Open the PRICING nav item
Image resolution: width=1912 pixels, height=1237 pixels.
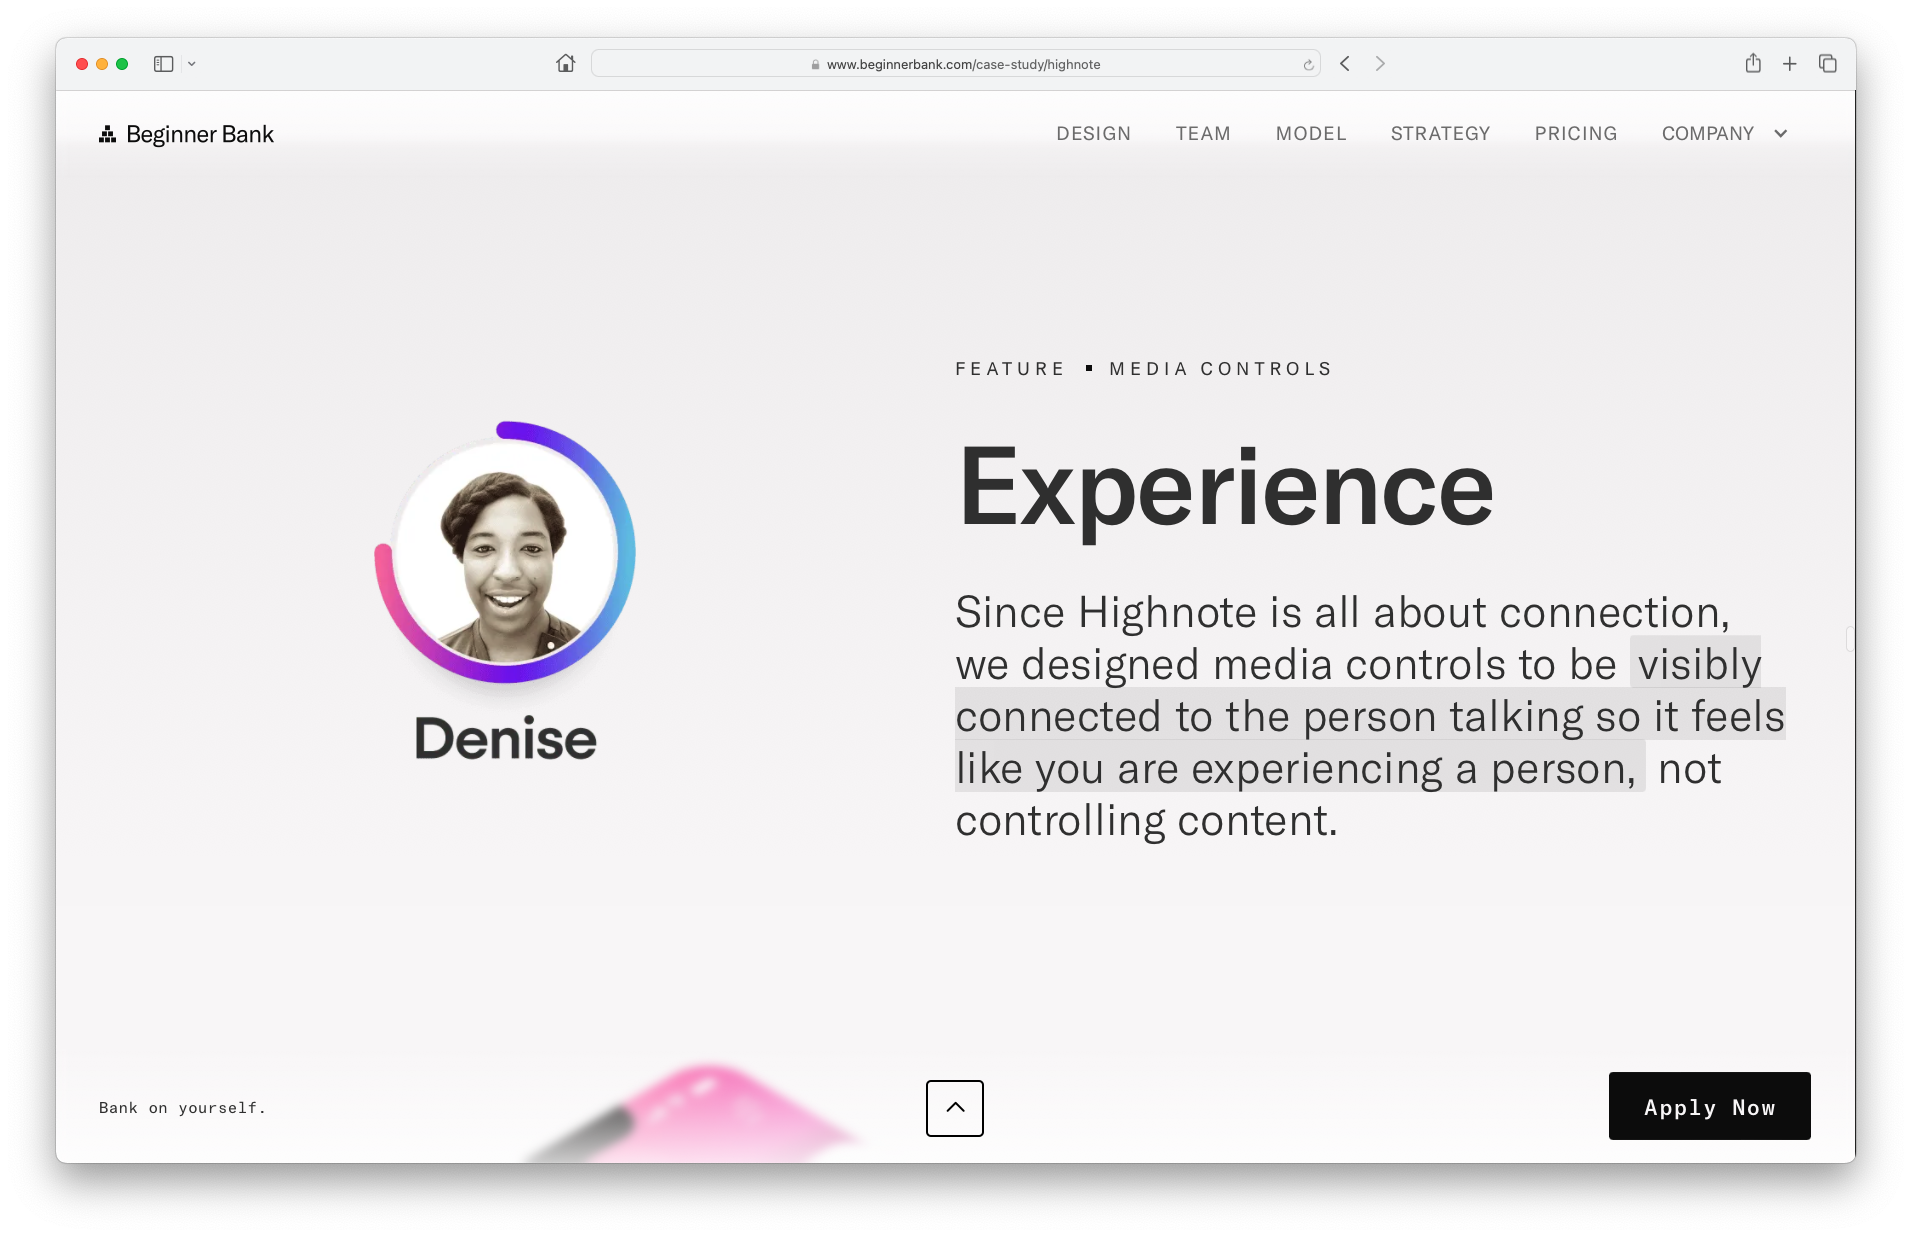(x=1576, y=134)
